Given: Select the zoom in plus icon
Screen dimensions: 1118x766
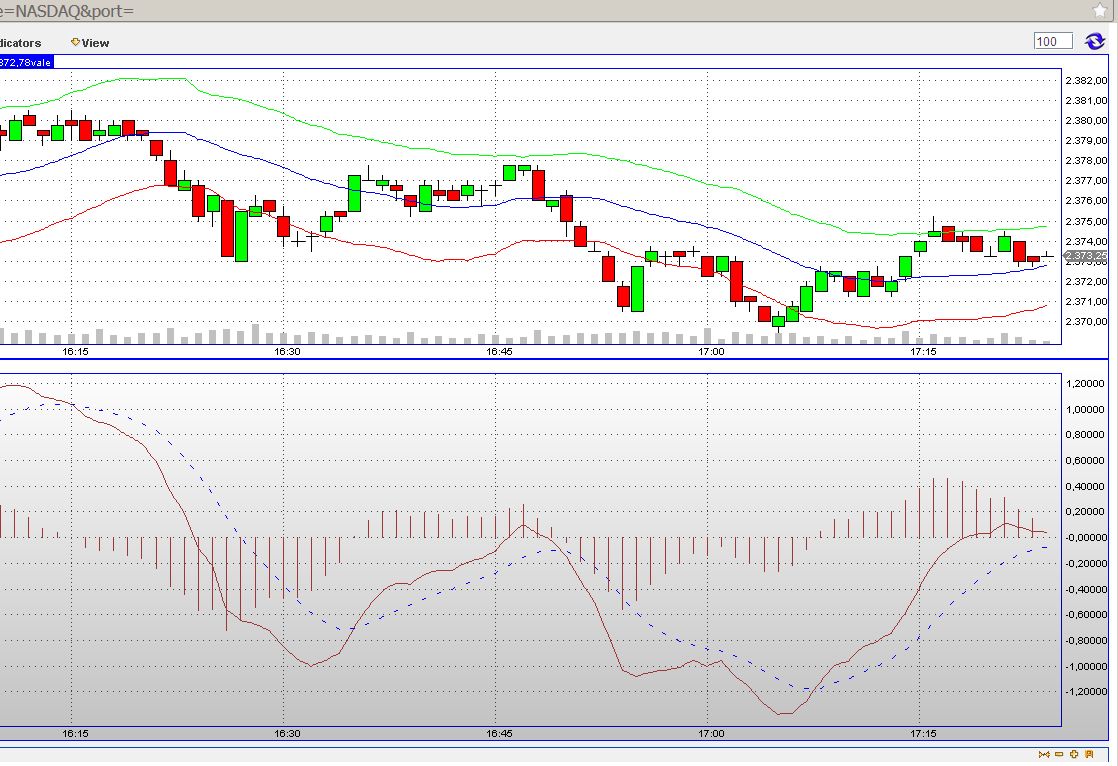Looking at the screenshot, I should [x=1074, y=754].
